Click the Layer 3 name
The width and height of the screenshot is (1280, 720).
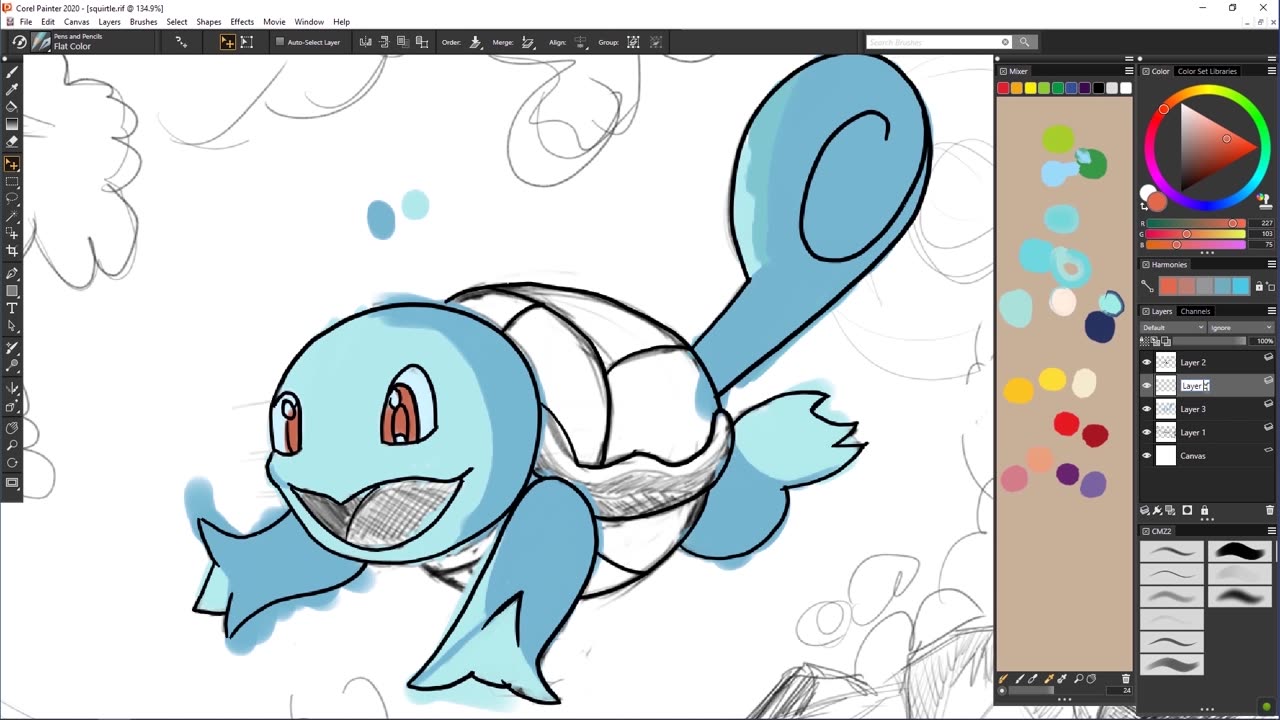click(1192, 409)
